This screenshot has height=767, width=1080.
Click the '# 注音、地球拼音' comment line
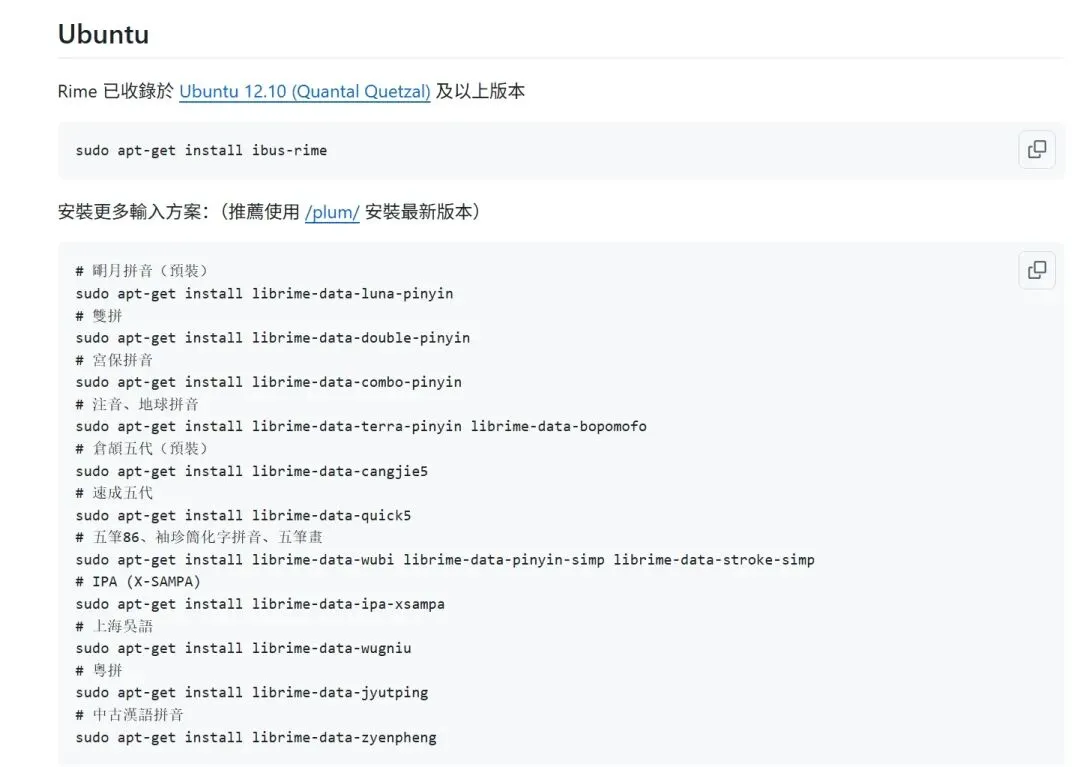tap(137, 404)
